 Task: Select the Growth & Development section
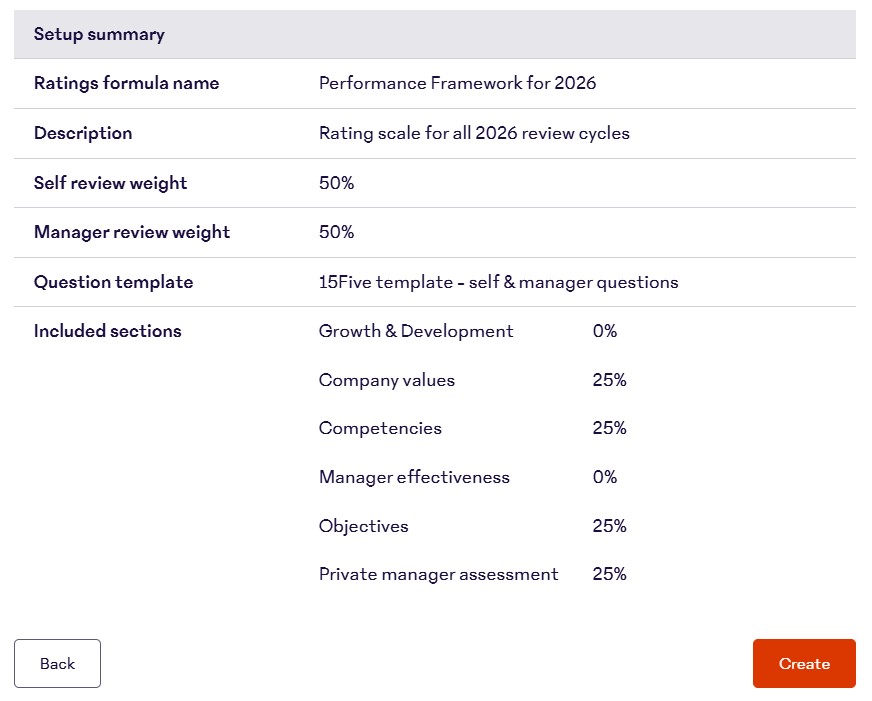pos(415,331)
